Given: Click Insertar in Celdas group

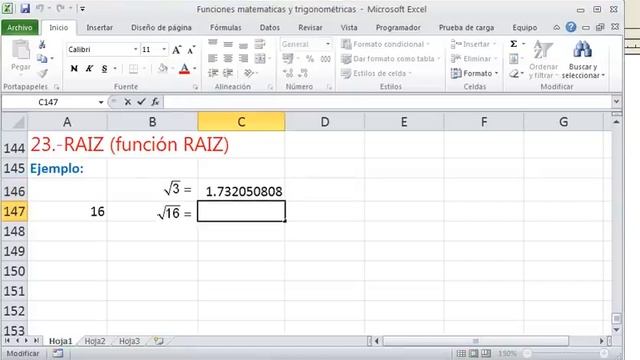Looking at the screenshot, I should pyautogui.click(x=473, y=44).
